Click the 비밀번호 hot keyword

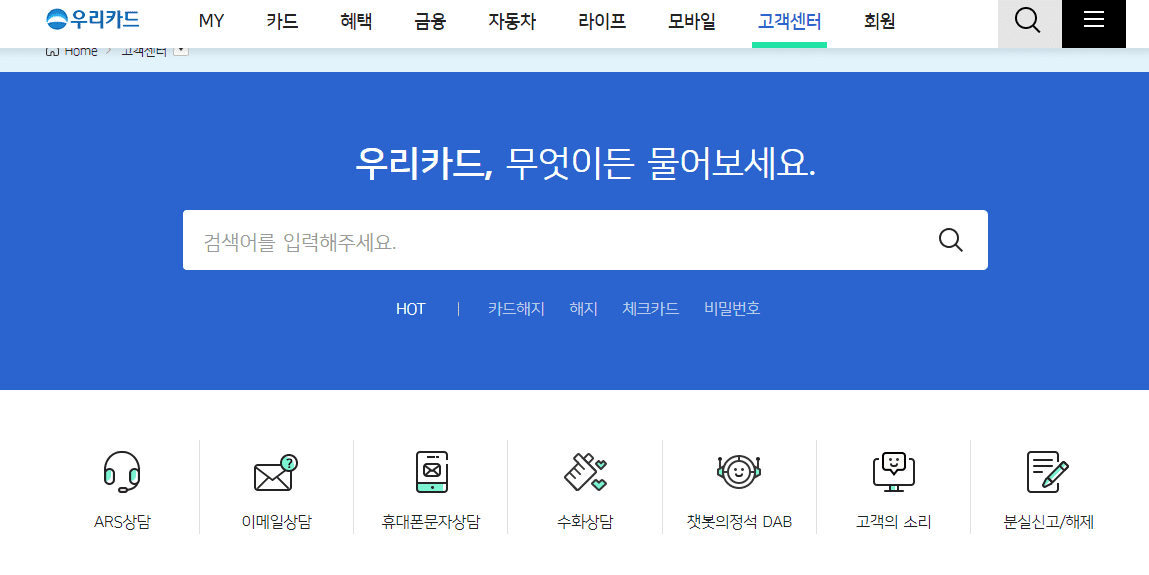click(x=732, y=309)
